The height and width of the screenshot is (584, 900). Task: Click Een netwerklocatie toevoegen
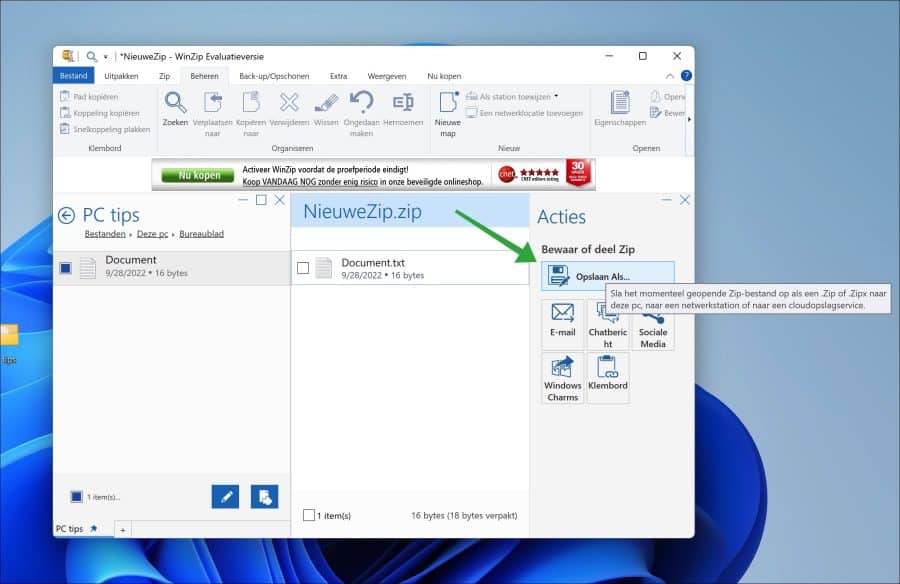[x=525, y=113]
